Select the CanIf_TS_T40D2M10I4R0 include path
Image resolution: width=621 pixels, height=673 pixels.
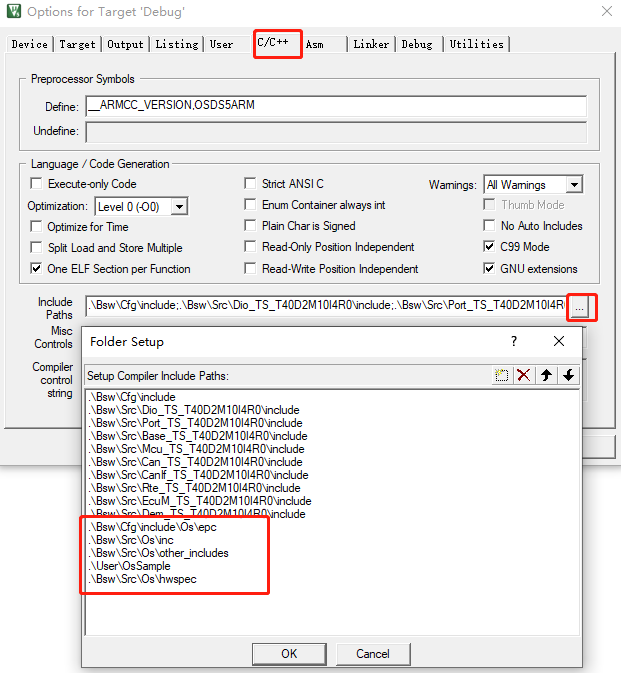coord(198,475)
